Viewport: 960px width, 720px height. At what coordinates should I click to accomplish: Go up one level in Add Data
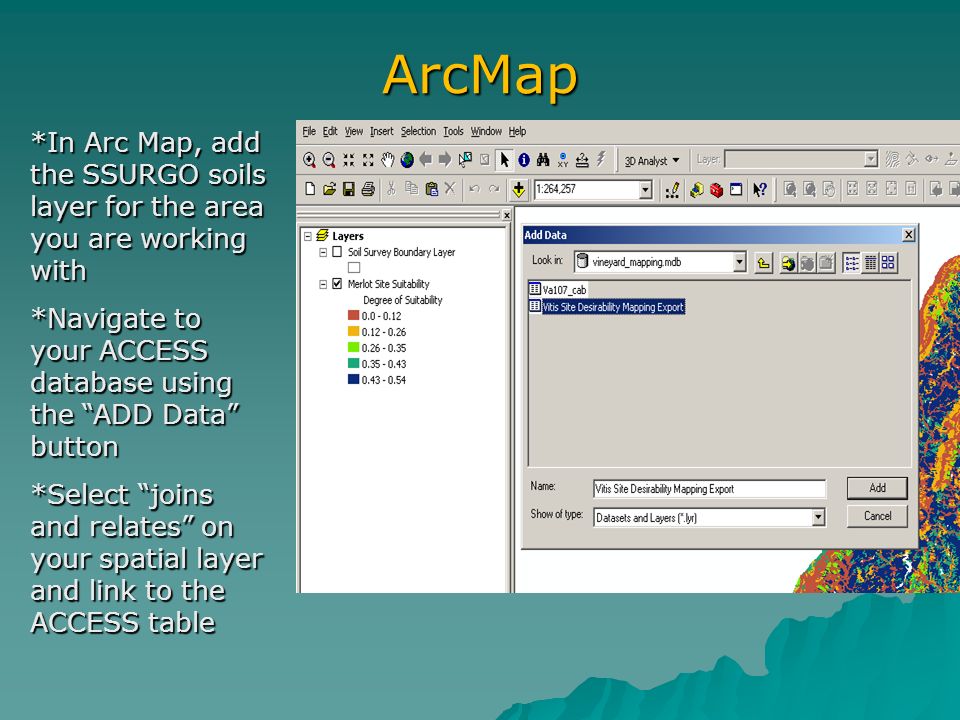point(763,263)
